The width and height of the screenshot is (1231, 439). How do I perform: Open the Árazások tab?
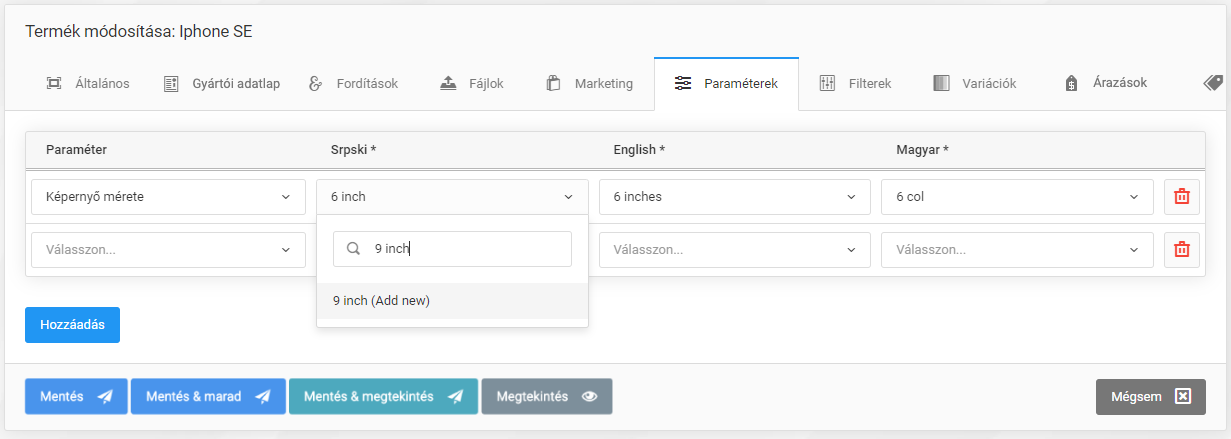1105,84
